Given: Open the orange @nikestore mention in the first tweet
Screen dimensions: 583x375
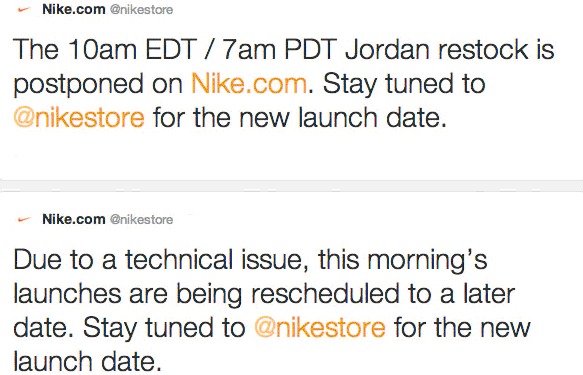Looking at the screenshot, I should pyautogui.click(x=79, y=117).
